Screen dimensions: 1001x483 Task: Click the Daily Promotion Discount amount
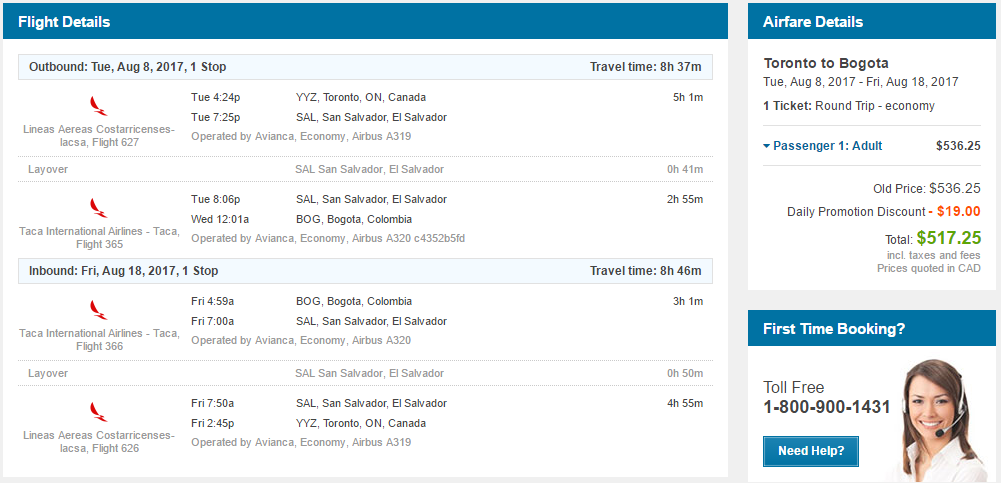click(954, 211)
